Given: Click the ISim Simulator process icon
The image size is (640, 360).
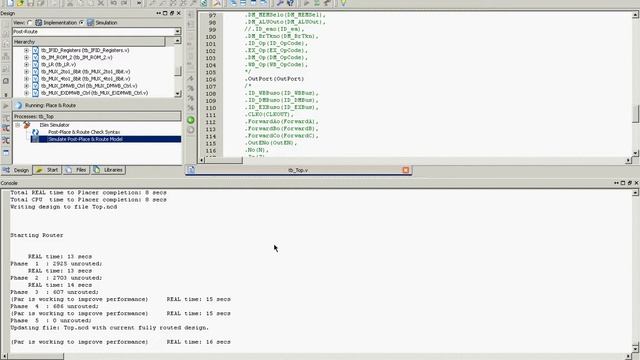Looking at the screenshot, I should click(27, 125).
